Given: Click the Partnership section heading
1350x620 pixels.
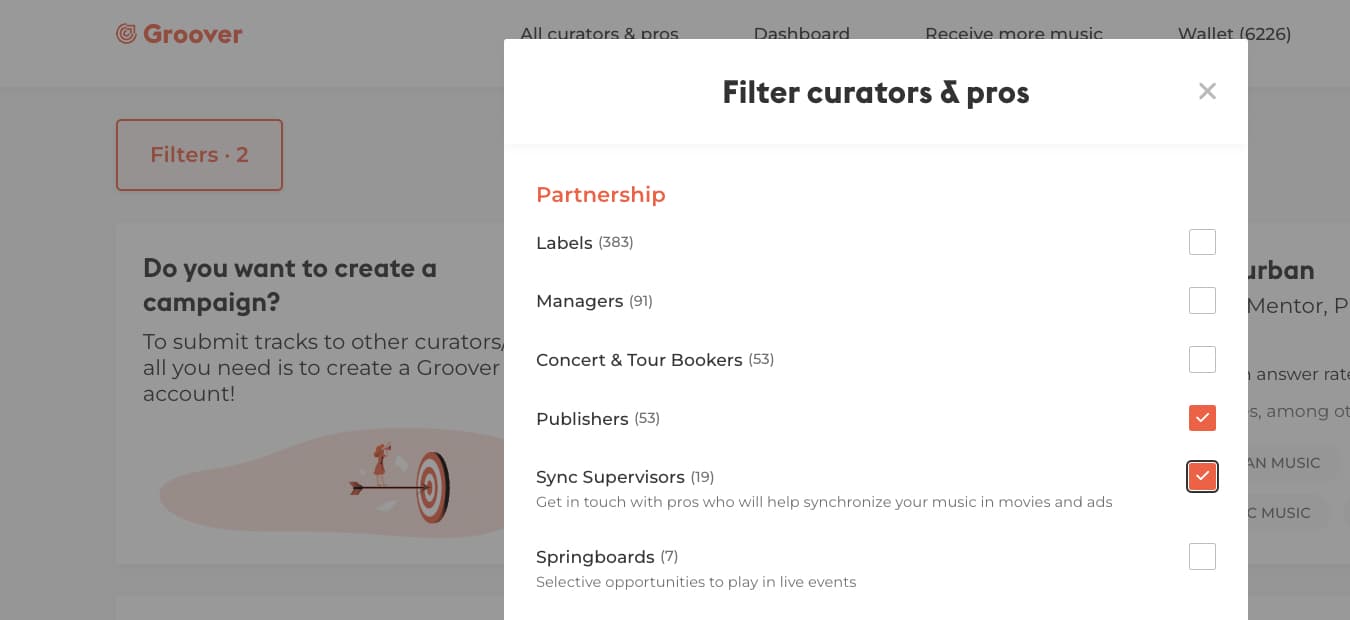Looking at the screenshot, I should point(600,194).
